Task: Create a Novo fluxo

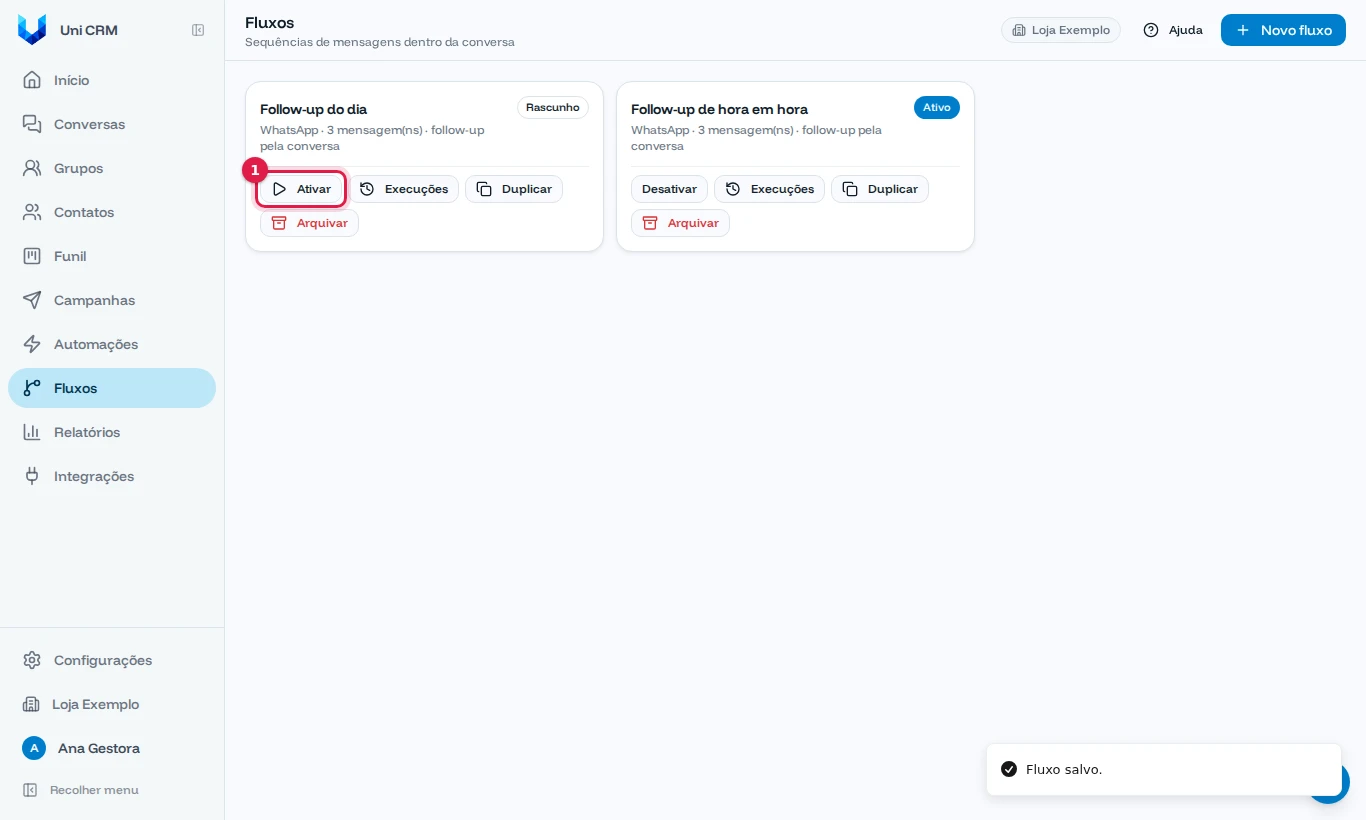Action: [x=1283, y=30]
